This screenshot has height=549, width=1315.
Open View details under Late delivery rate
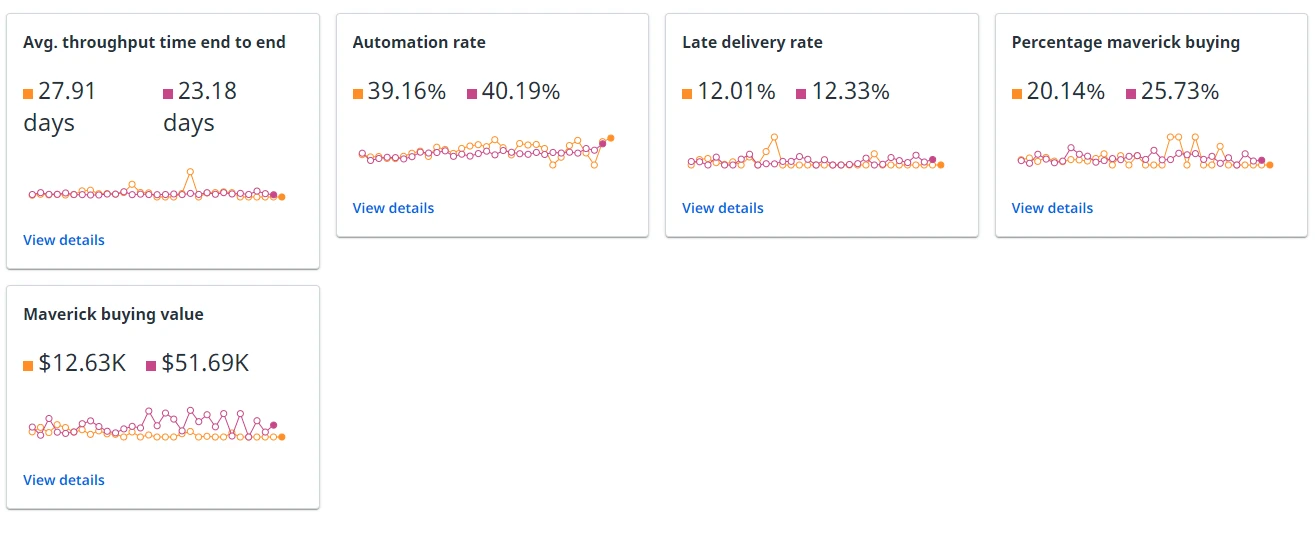723,208
